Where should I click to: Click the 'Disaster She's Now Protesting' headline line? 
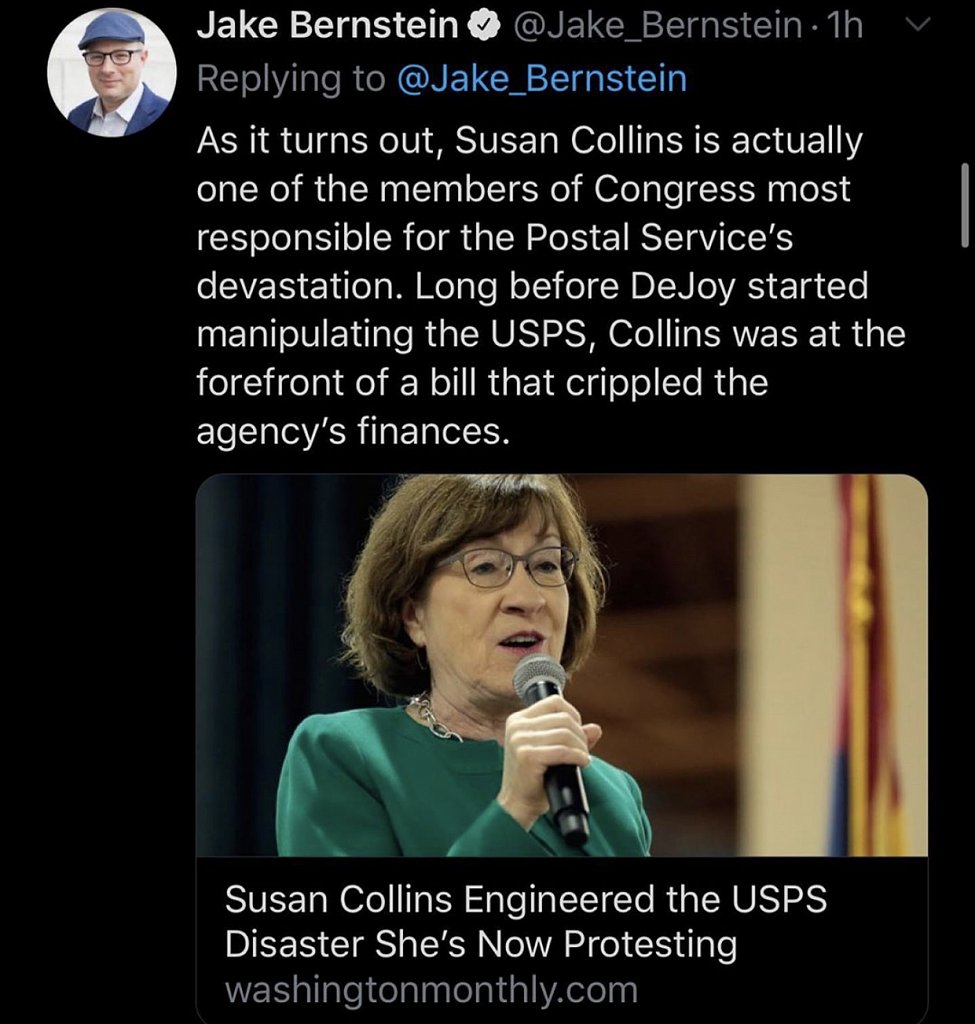coord(481,945)
